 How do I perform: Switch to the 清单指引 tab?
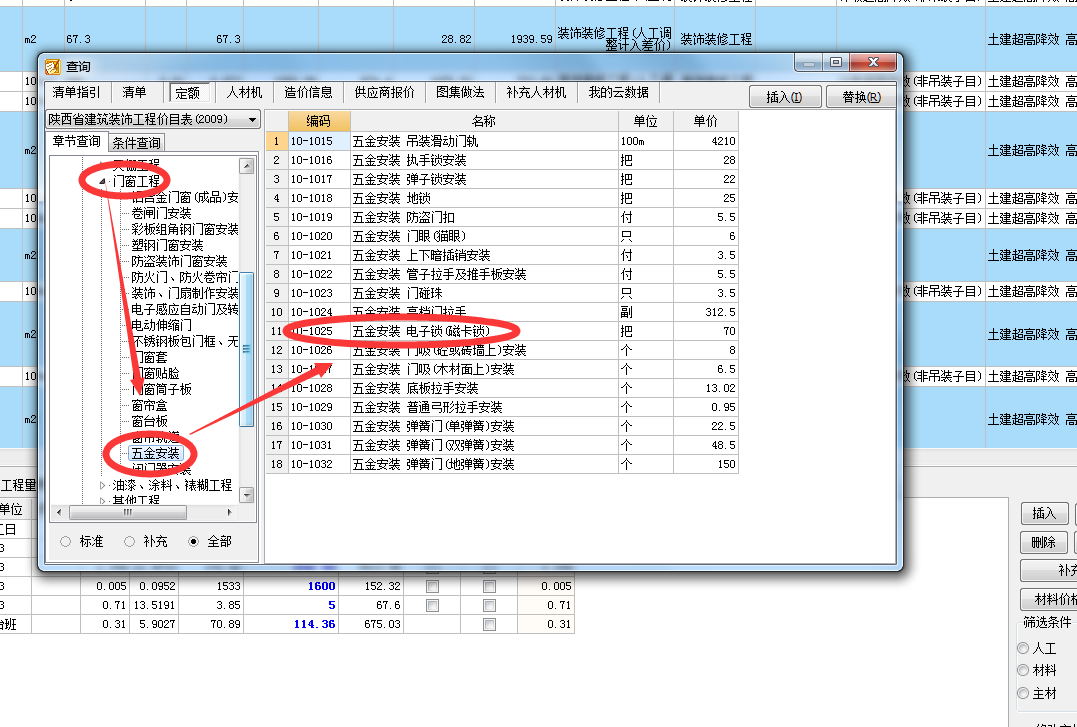tap(76, 92)
